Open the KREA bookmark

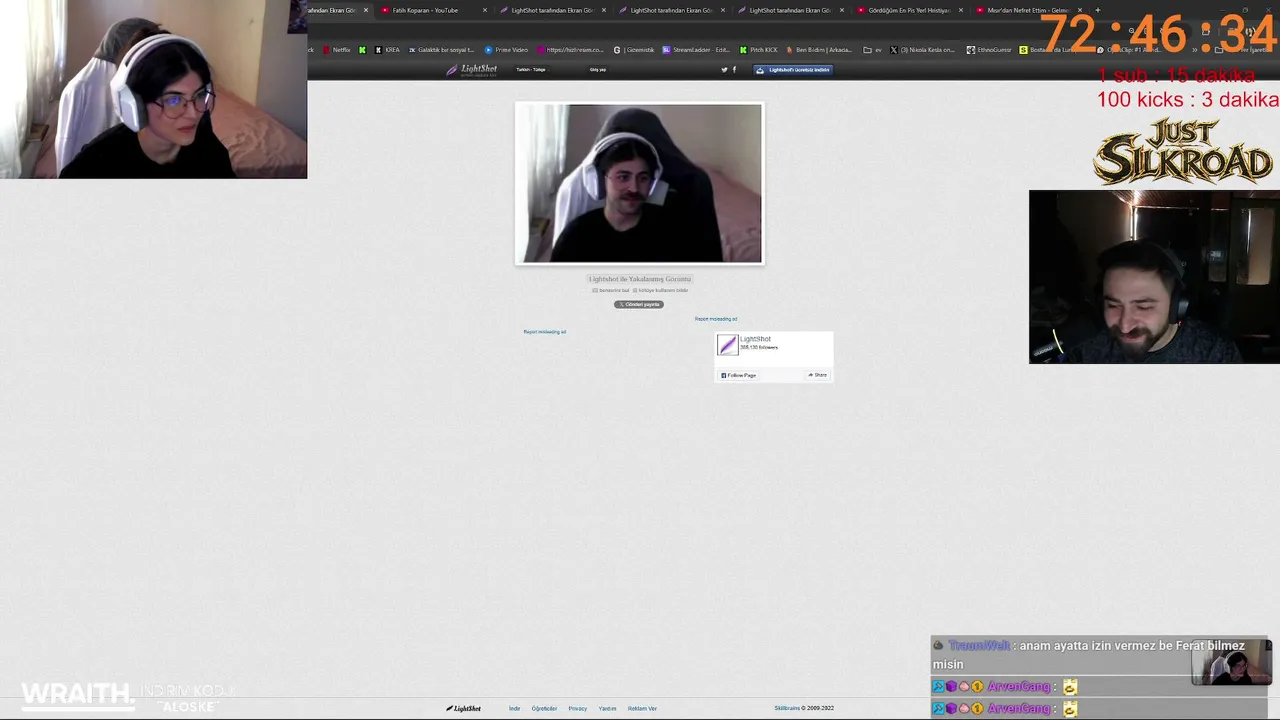(x=387, y=50)
